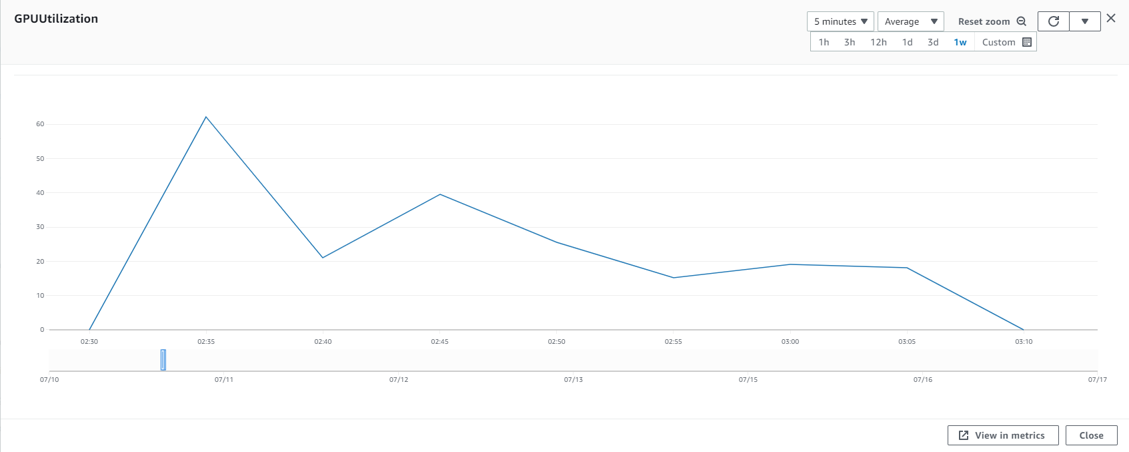The height and width of the screenshot is (452, 1129).
Task: Click the View in metrics button
Action: tap(1005, 435)
